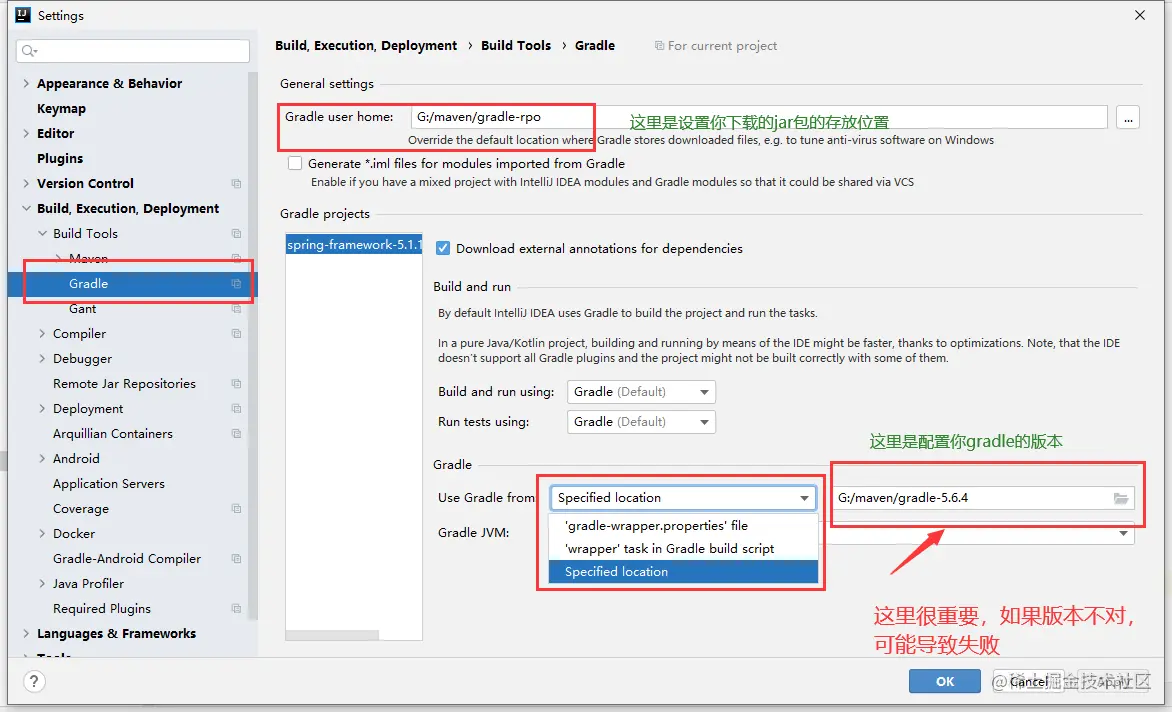
Task: Collapse the Build Tools node
Action: [42, 234]
